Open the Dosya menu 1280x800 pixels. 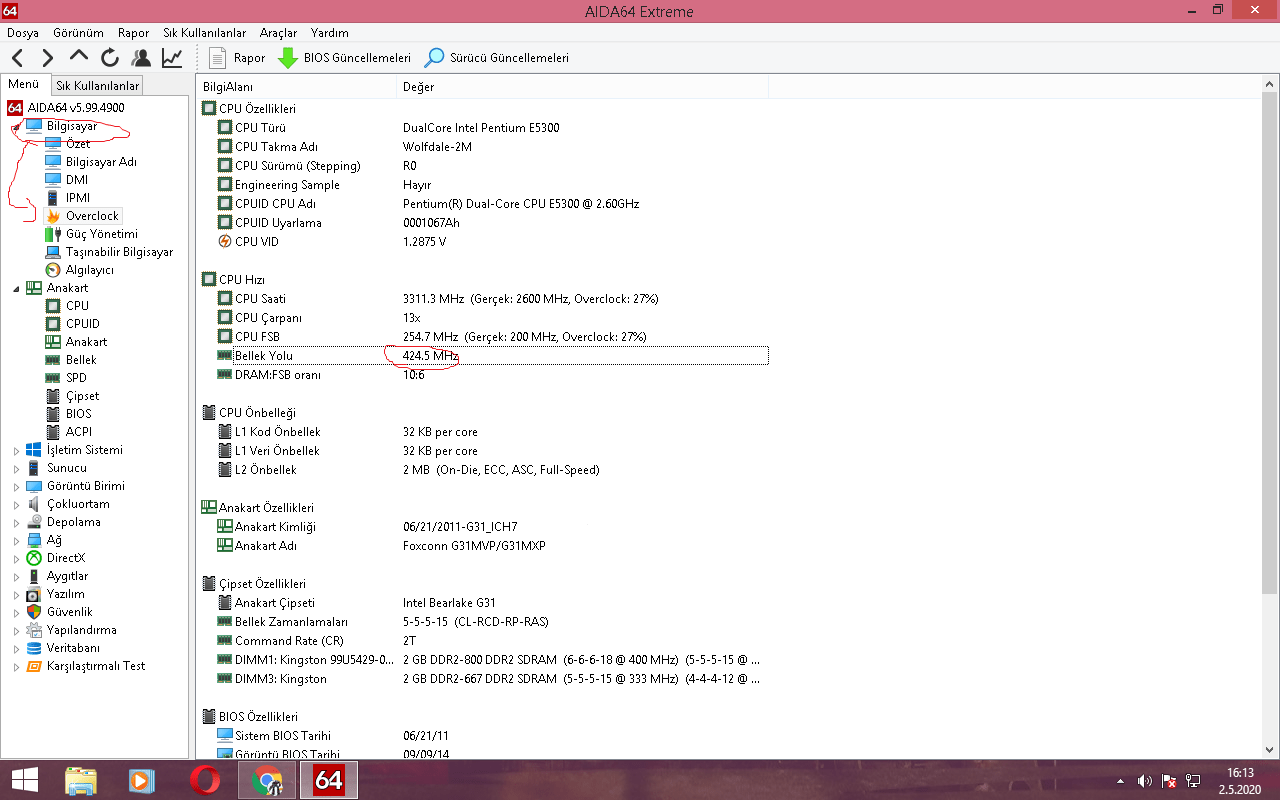pos(23,33)
